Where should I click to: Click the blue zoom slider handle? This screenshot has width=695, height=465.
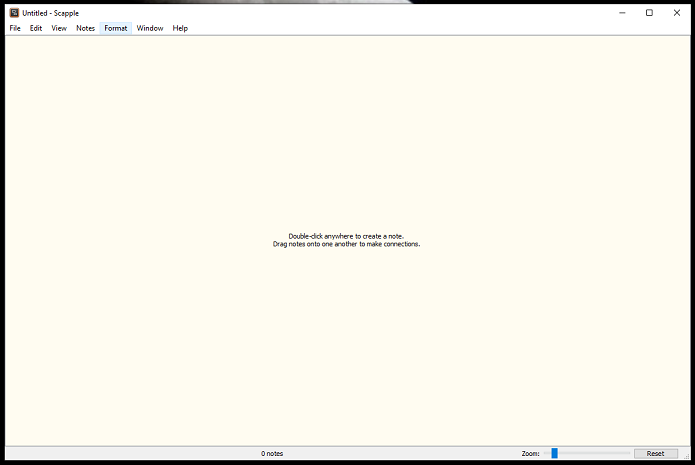point(554,453)
